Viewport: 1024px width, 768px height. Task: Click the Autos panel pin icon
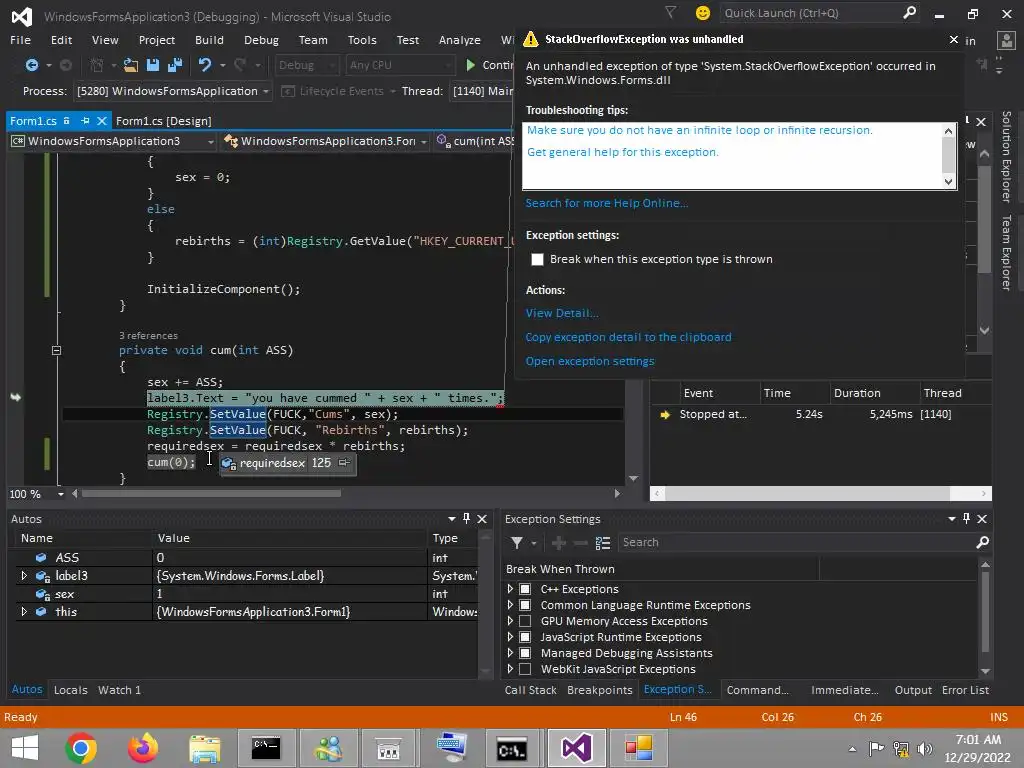[466, 519]
